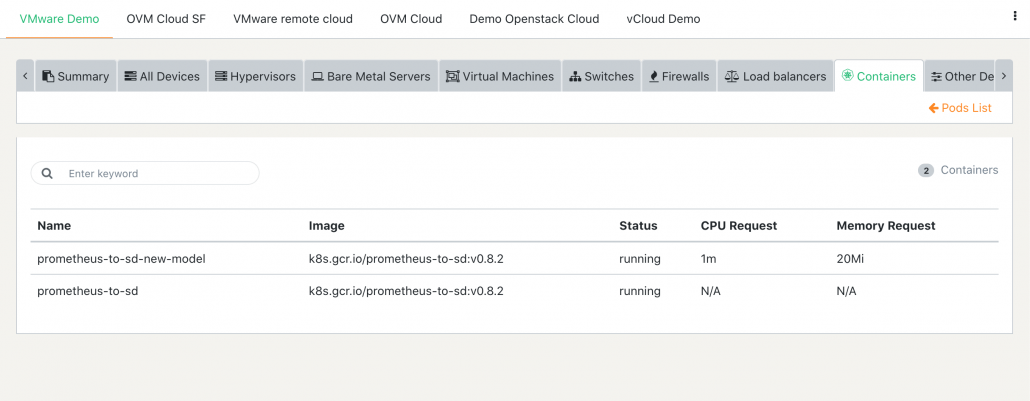Click the CPU Request column header
The height and width of the screenshot is (401, 1030).
click(739, 225)
